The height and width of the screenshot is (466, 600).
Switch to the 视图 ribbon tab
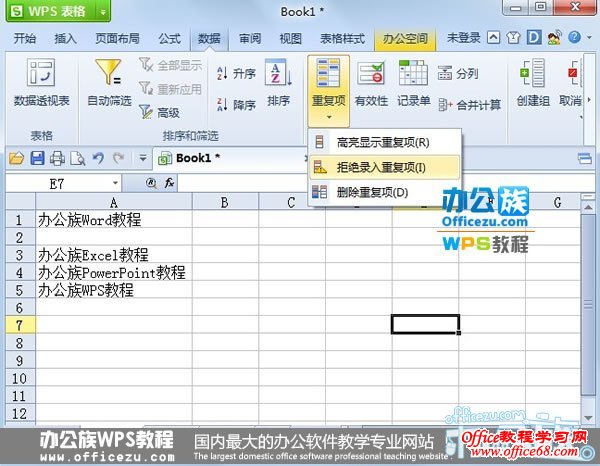(x=290, y=38)
